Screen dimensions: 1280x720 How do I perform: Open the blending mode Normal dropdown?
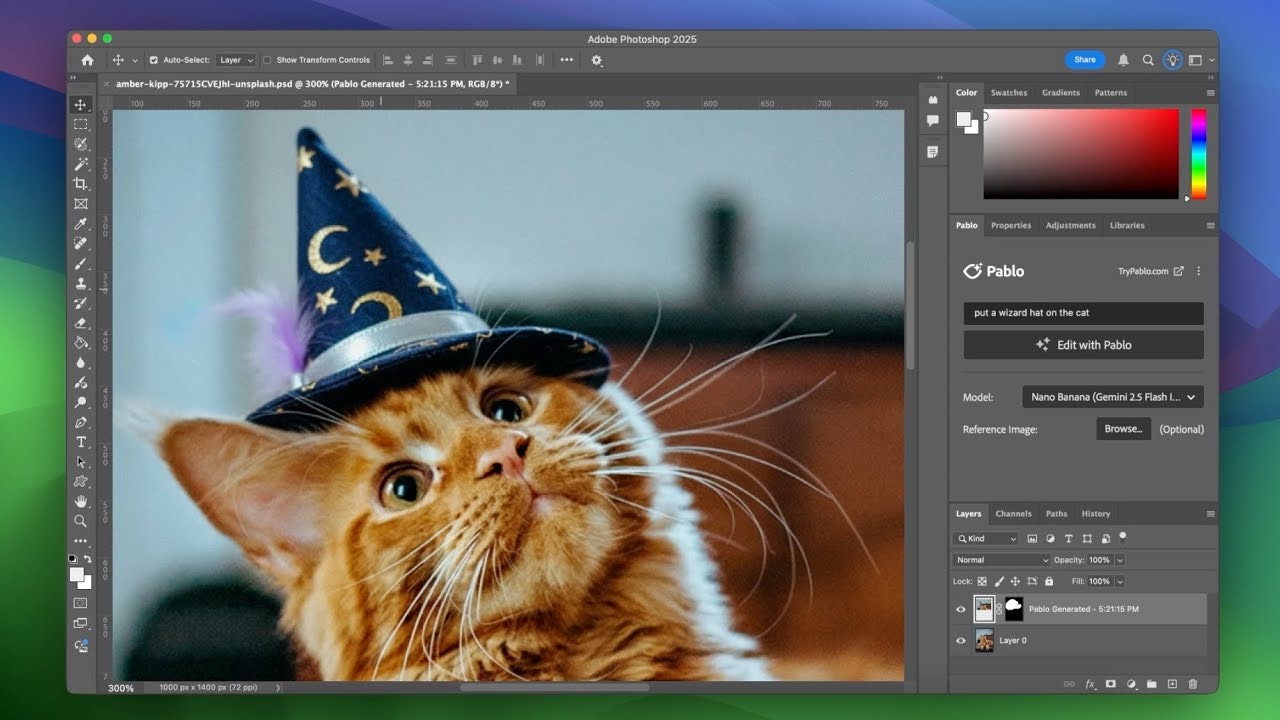(1000, 559)
